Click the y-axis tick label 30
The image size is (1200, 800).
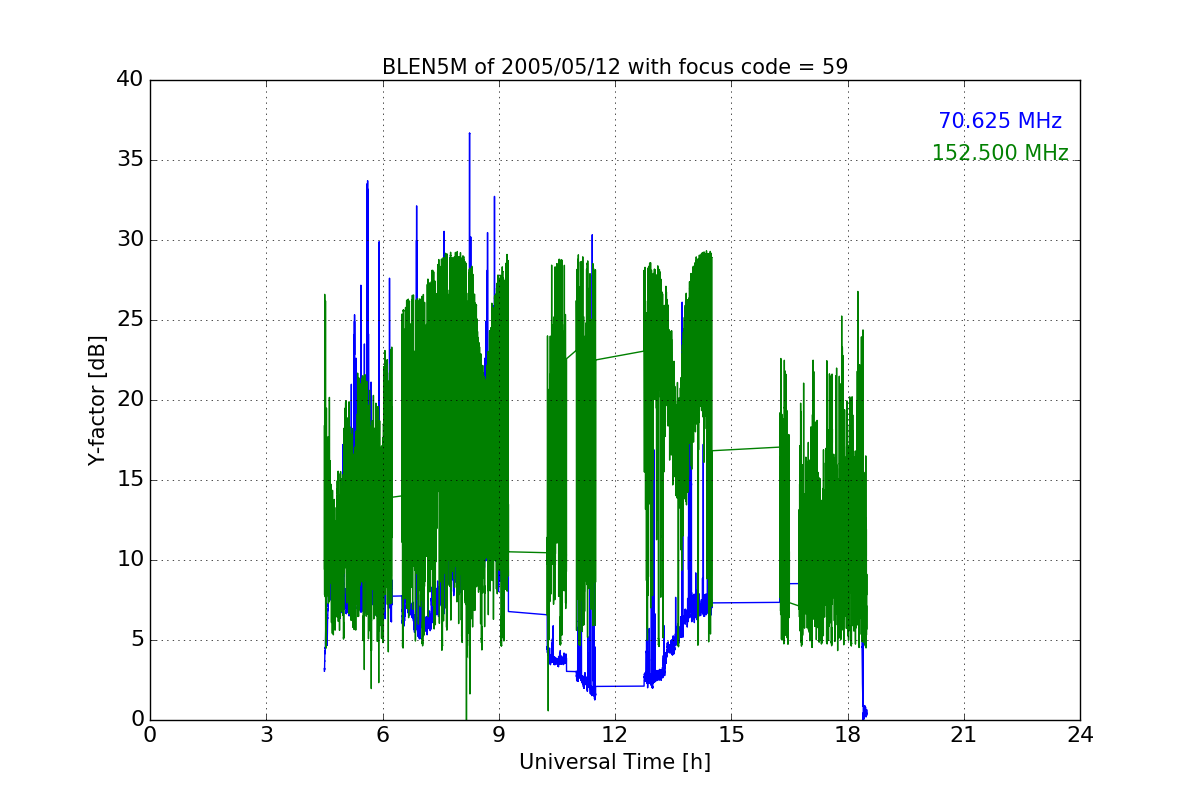click(130, 240)
